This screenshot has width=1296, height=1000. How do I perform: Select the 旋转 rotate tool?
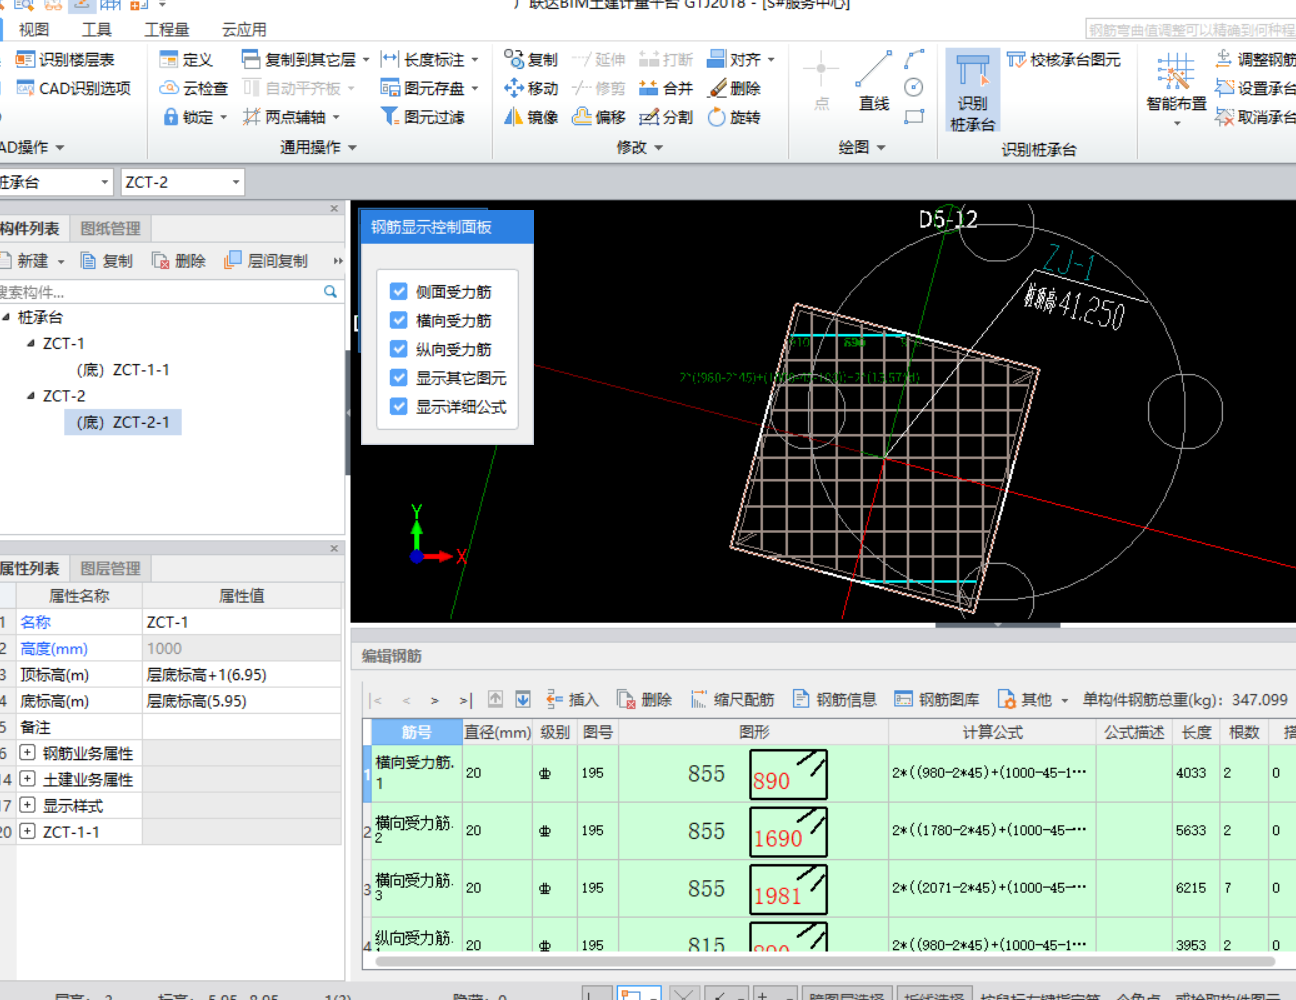point(734,117)
